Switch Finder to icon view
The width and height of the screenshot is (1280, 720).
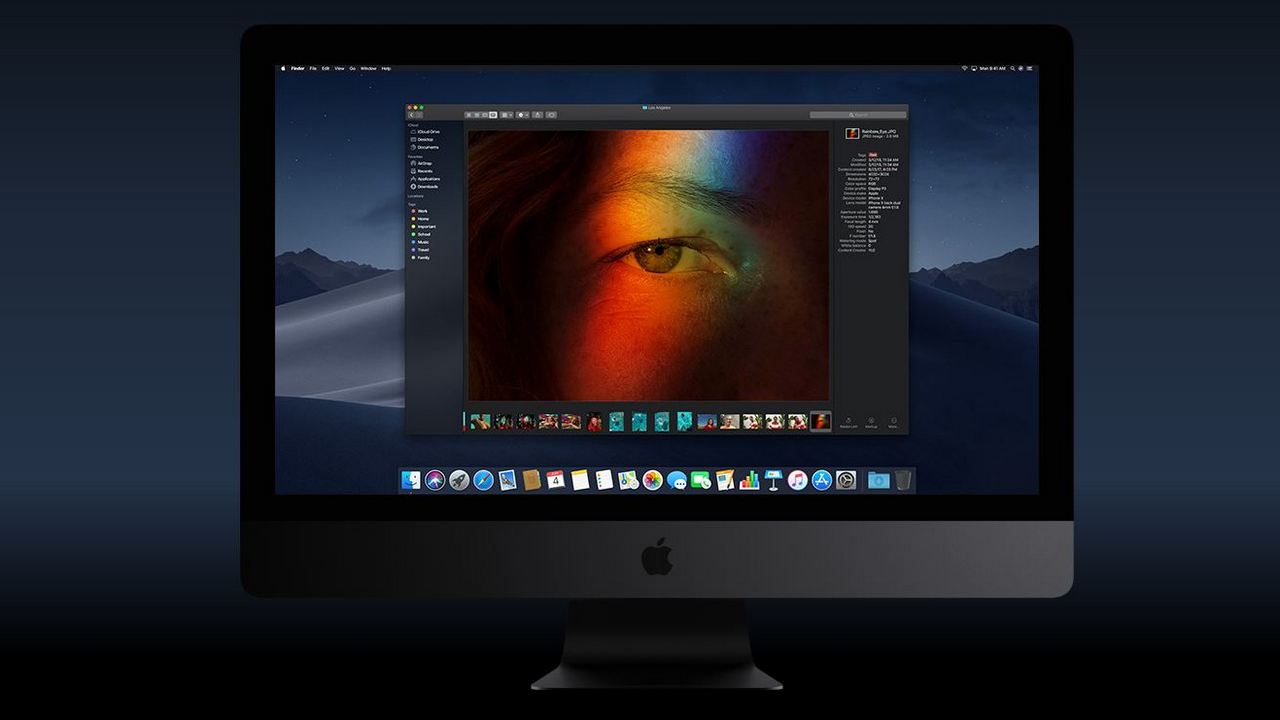tap(469, 115)
